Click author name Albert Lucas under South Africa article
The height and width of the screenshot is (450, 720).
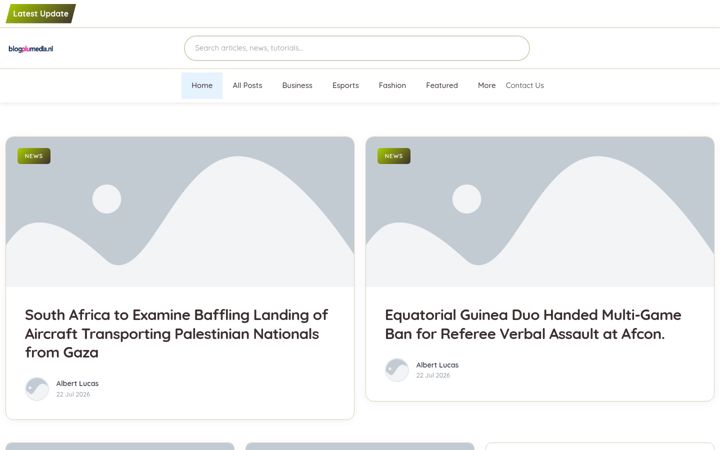click(x=77, y=383)
